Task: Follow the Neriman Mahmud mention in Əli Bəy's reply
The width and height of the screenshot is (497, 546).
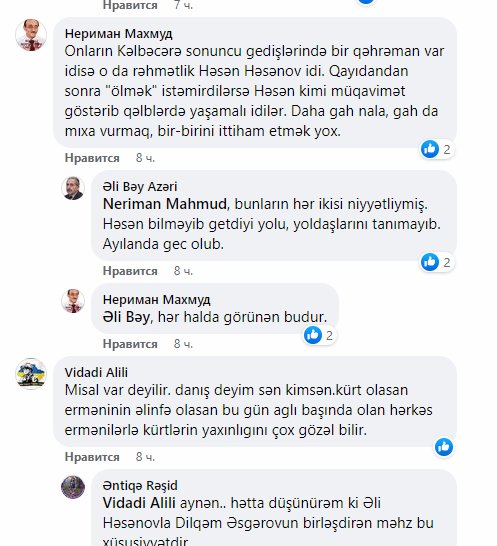Action: [165, 204]
